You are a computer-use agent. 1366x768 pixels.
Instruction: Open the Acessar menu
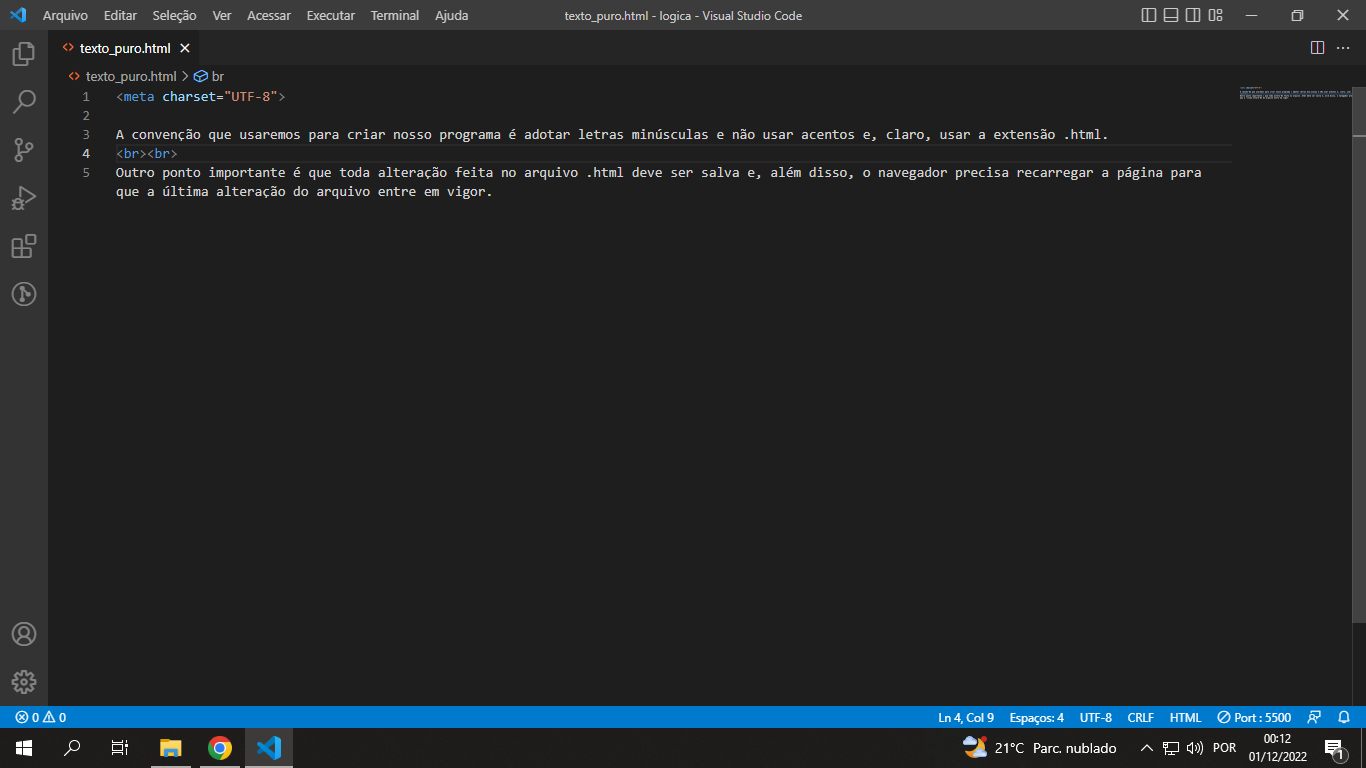coord(269,15)
